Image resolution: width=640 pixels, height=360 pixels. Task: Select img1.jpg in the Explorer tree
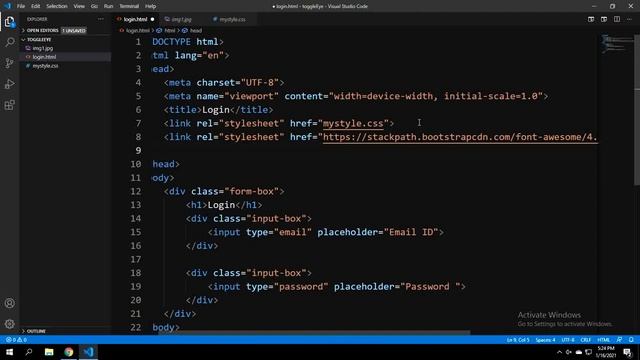click(65, 48)
